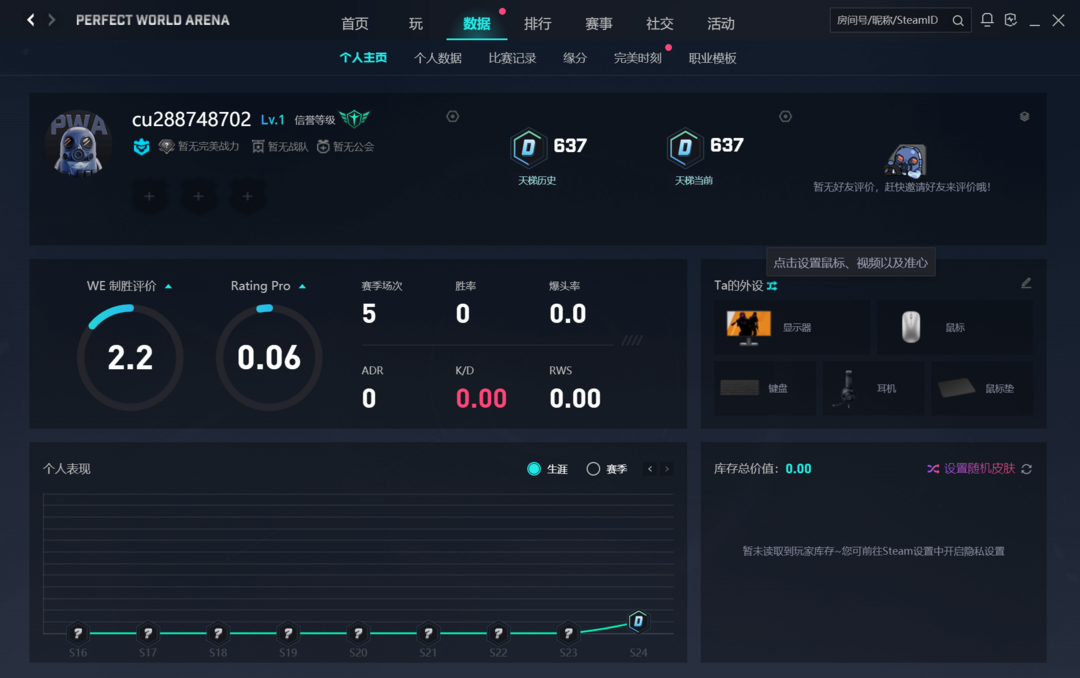Go back with the left arrow
This screenshot has width=1080, height=678.
31,20
